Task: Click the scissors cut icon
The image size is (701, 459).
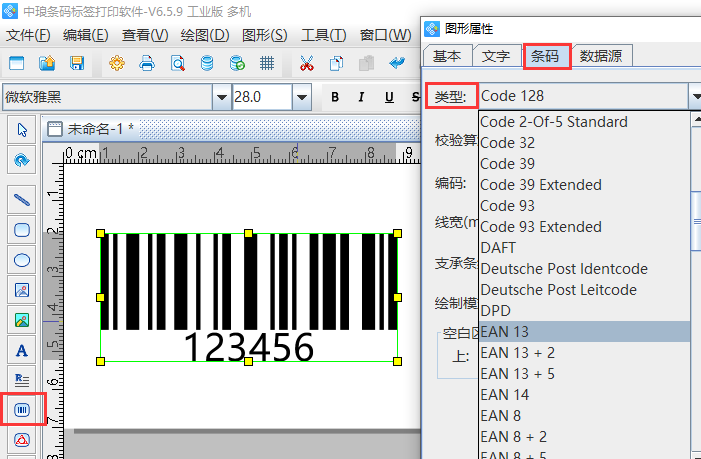Action: [307, 64]
